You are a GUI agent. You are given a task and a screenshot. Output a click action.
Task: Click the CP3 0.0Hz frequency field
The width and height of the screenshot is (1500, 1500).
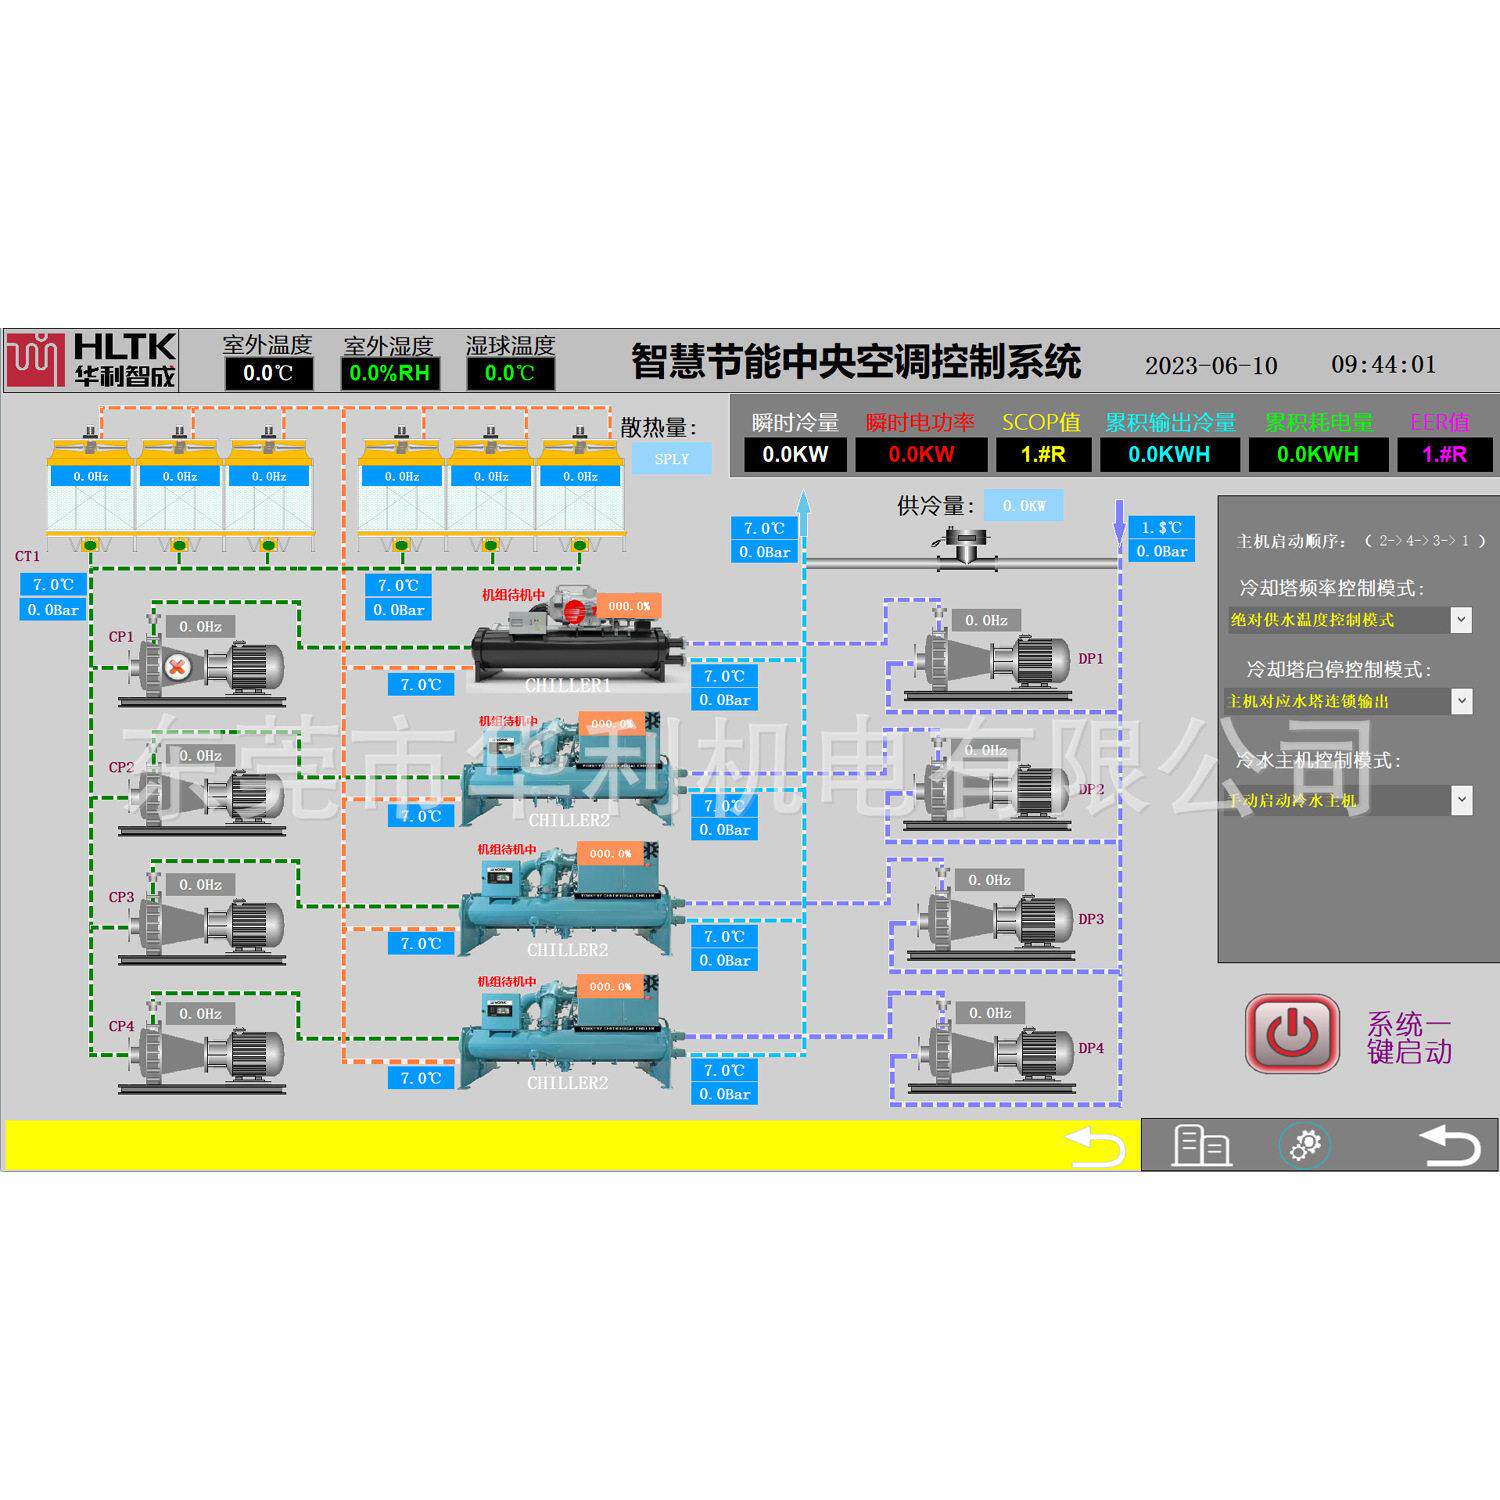(x=201, y=884)
